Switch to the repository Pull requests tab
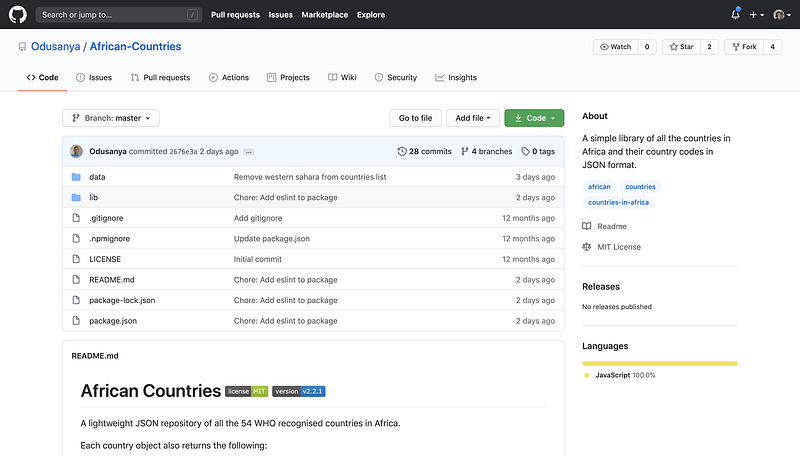This screenshot has width=800, height=456. pyautogui.click(x=160, y=78)
